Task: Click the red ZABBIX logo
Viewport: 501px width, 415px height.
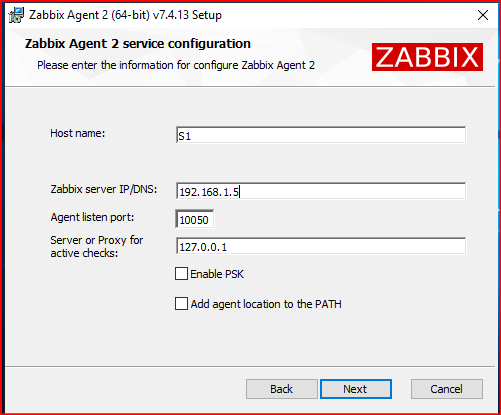Action: click(427, 57)
